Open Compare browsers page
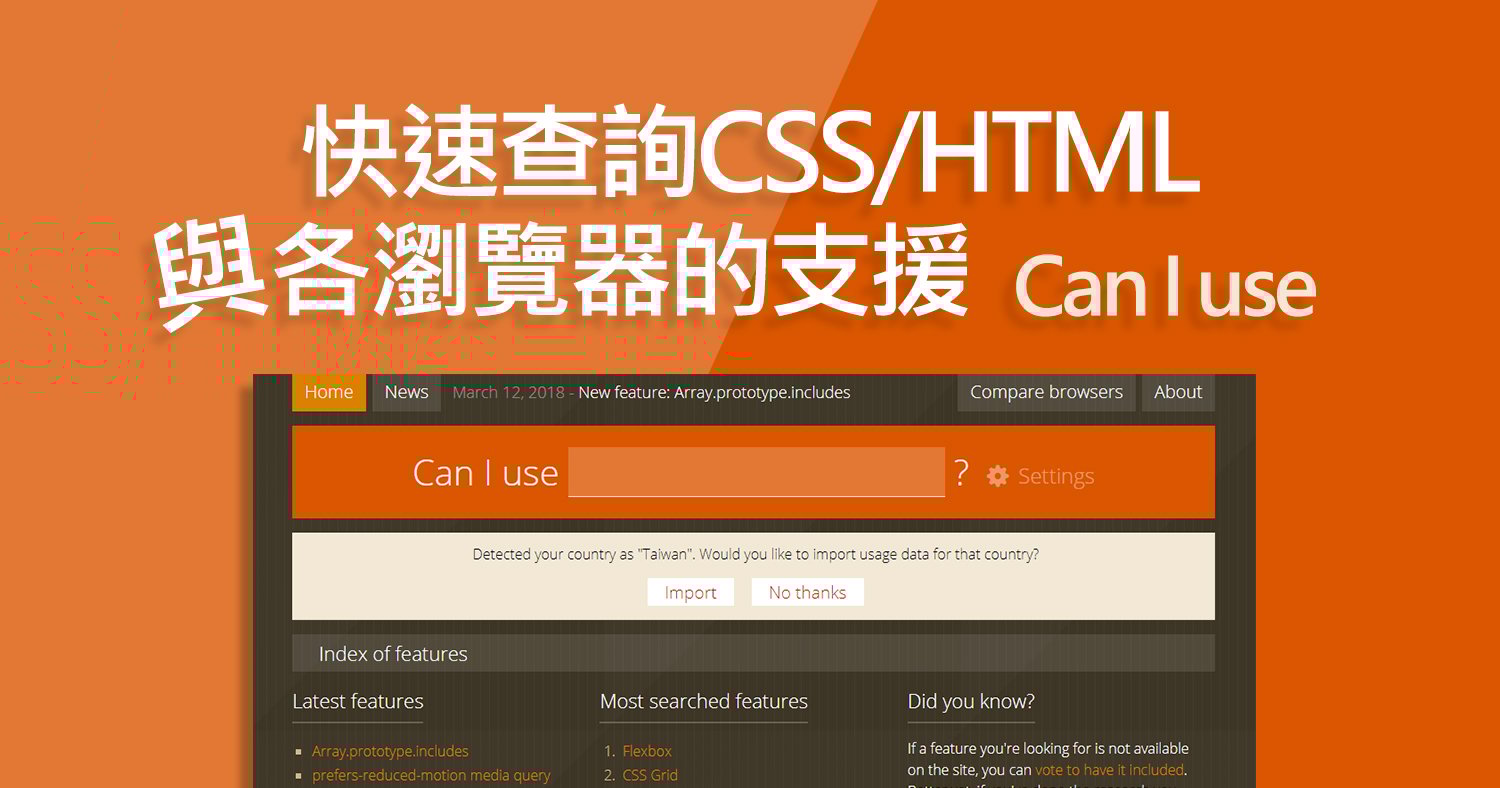The height and width of the screenshot is (788, 1500). point(1046,392)
